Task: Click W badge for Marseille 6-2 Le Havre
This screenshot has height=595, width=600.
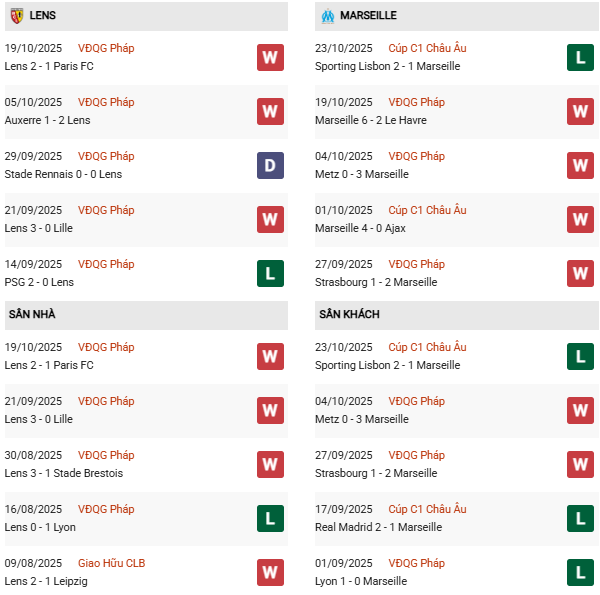Action: (x=580, y=111)
